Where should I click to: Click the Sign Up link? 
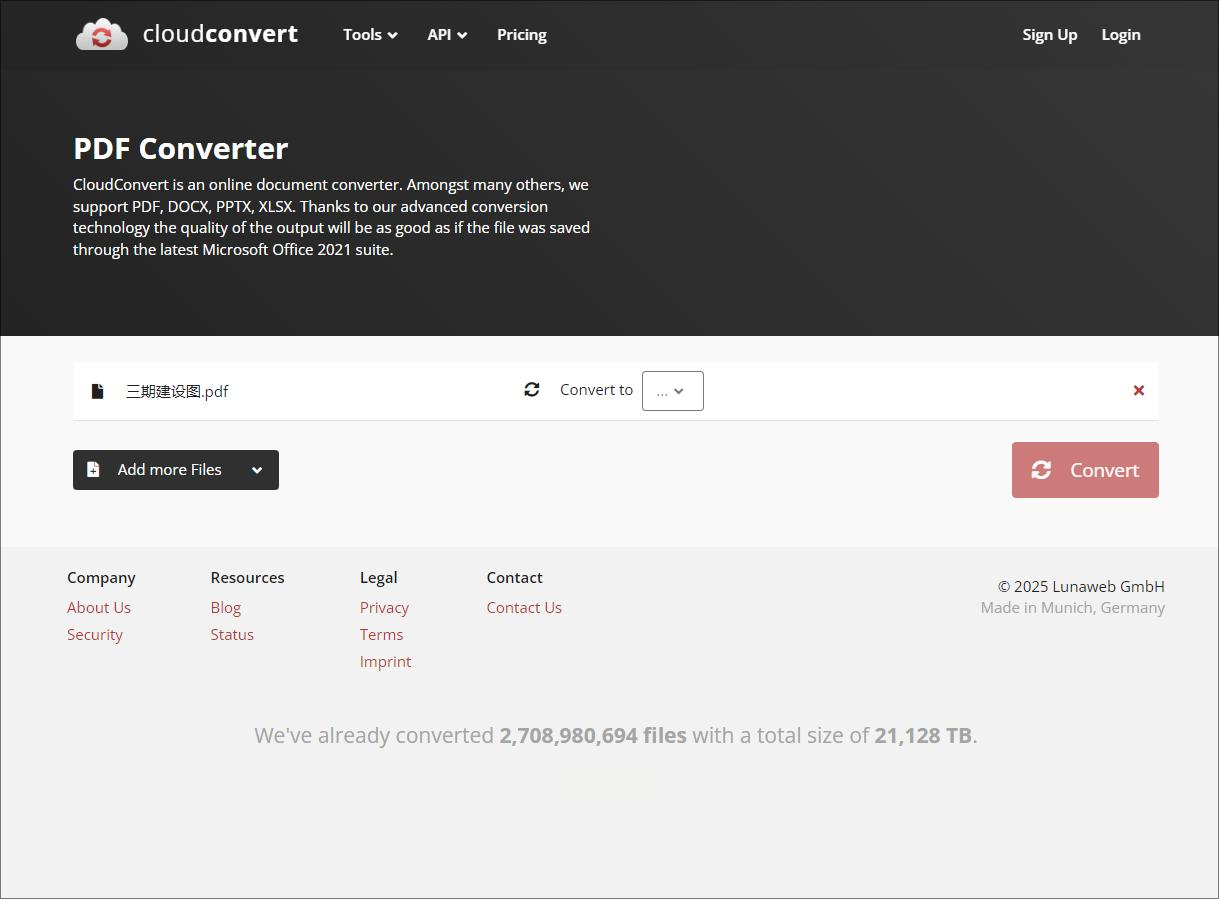pos(1050,34)
